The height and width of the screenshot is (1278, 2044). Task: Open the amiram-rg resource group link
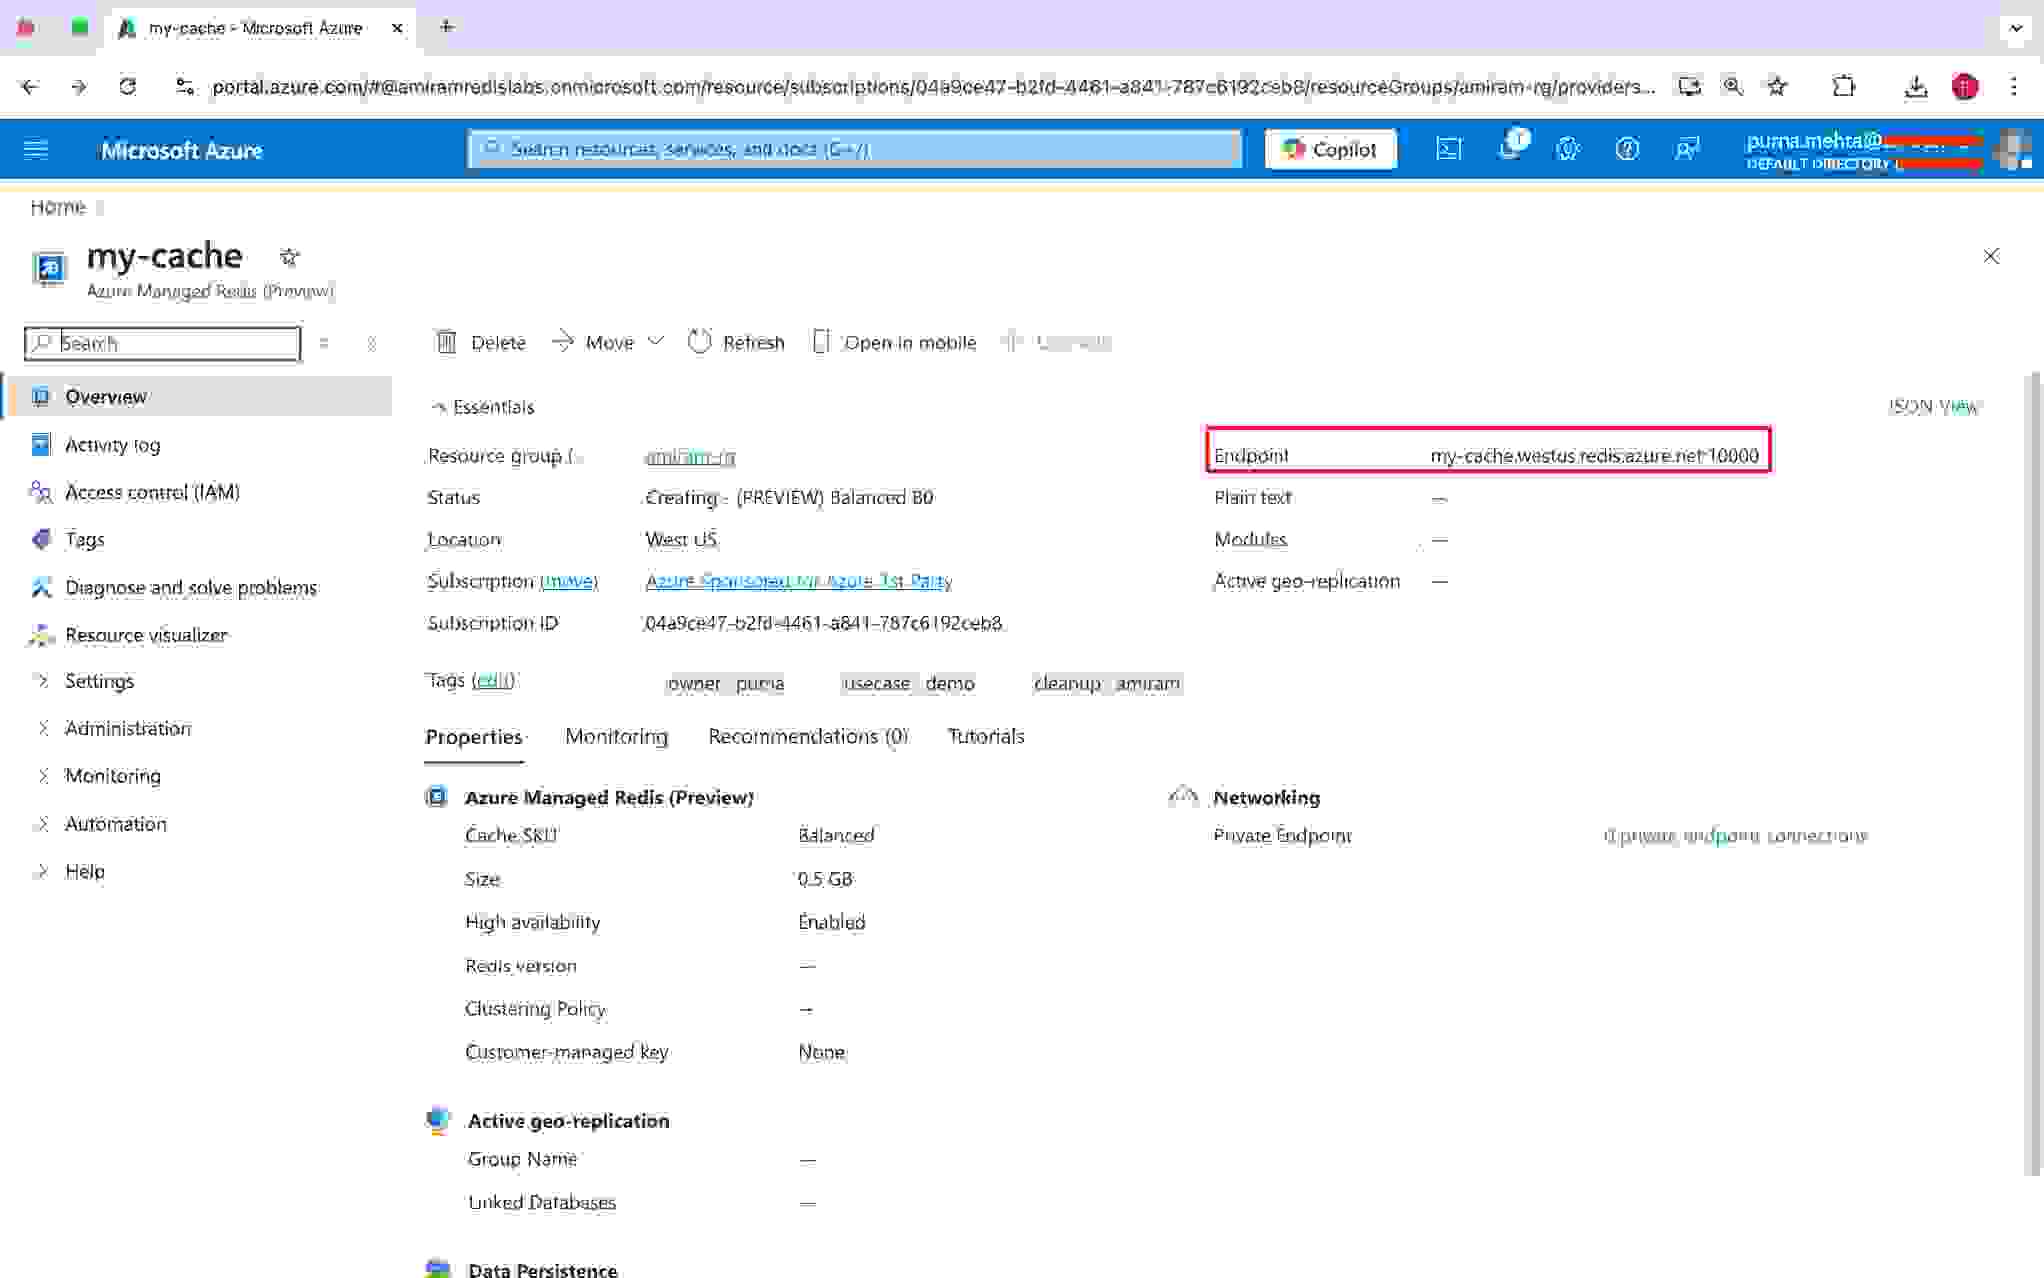click(x=690, y=457)
